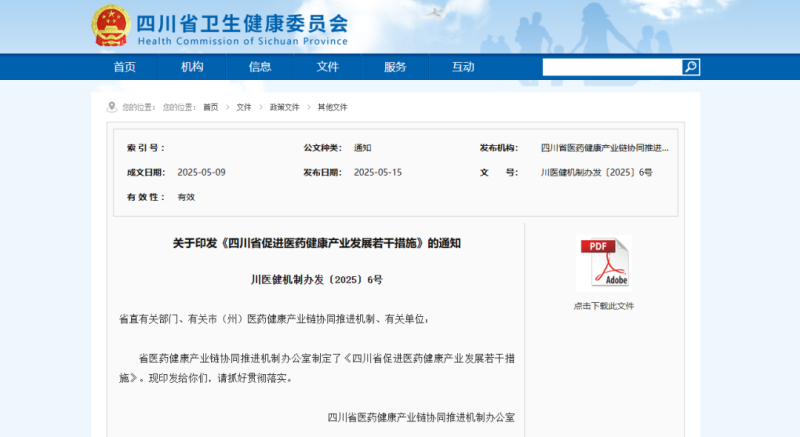Click the document number 川医健机制办发〔2025〕6号 in metadata
Viewport: 800px width, 437px height.
point(596,172)
